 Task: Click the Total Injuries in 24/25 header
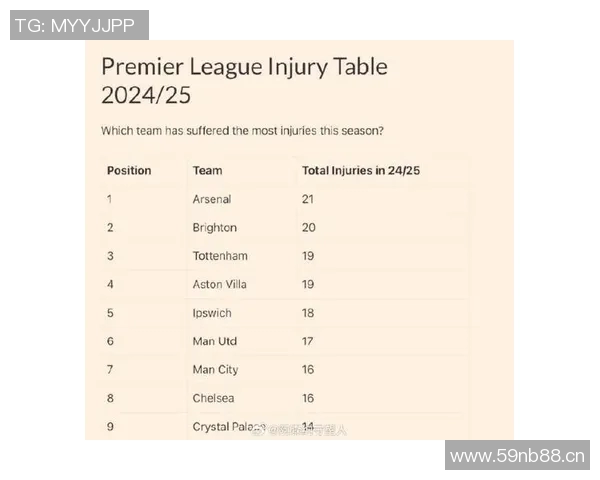click(360, 171)
